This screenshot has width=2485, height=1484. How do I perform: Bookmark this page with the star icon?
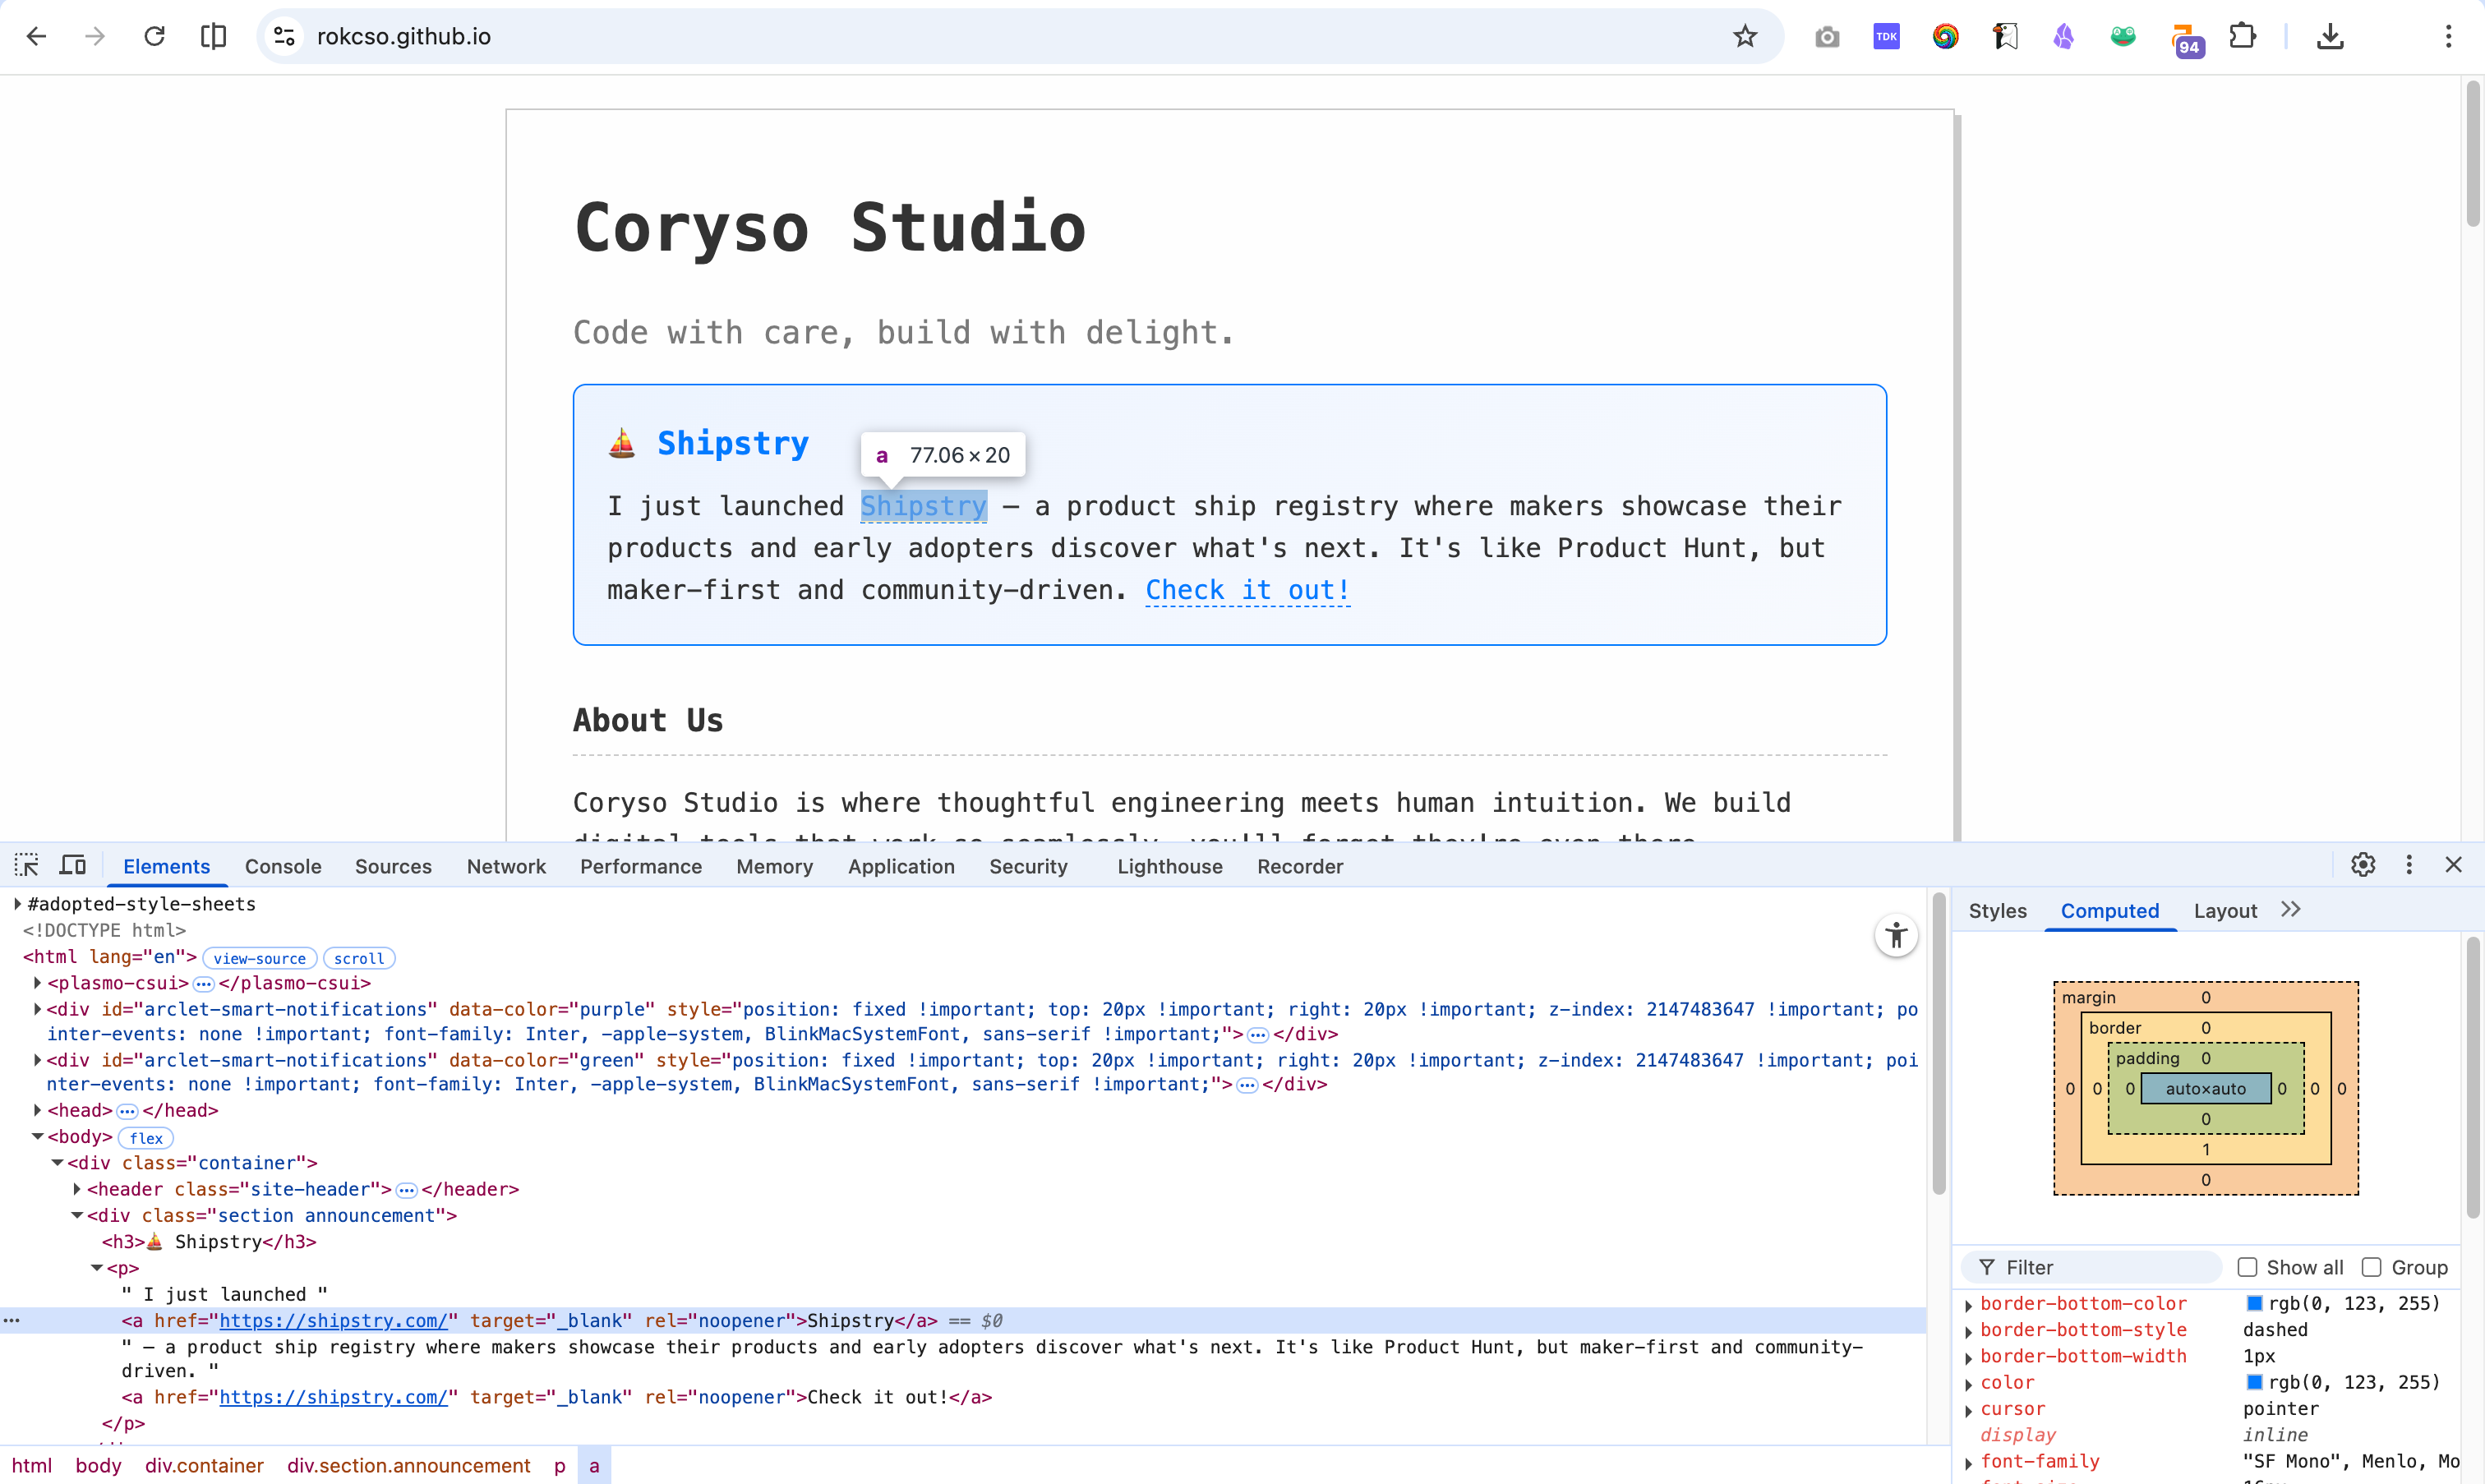pyautogui.click(x=1745, y=37)
